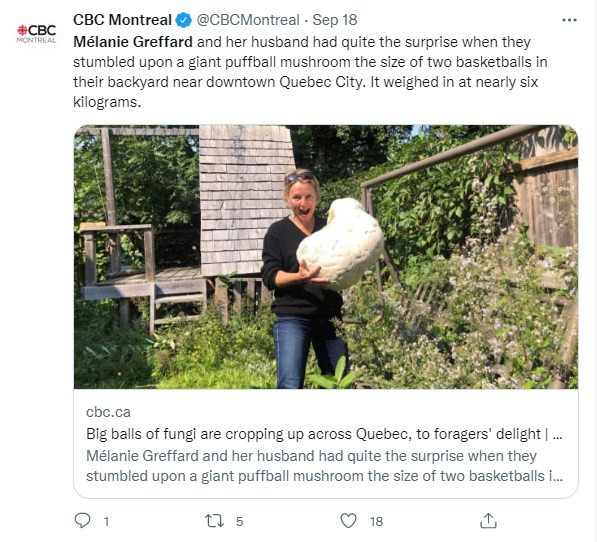Click the reply speech bubble icon
The height and width of the screenshot is (542, 597).
82,520
